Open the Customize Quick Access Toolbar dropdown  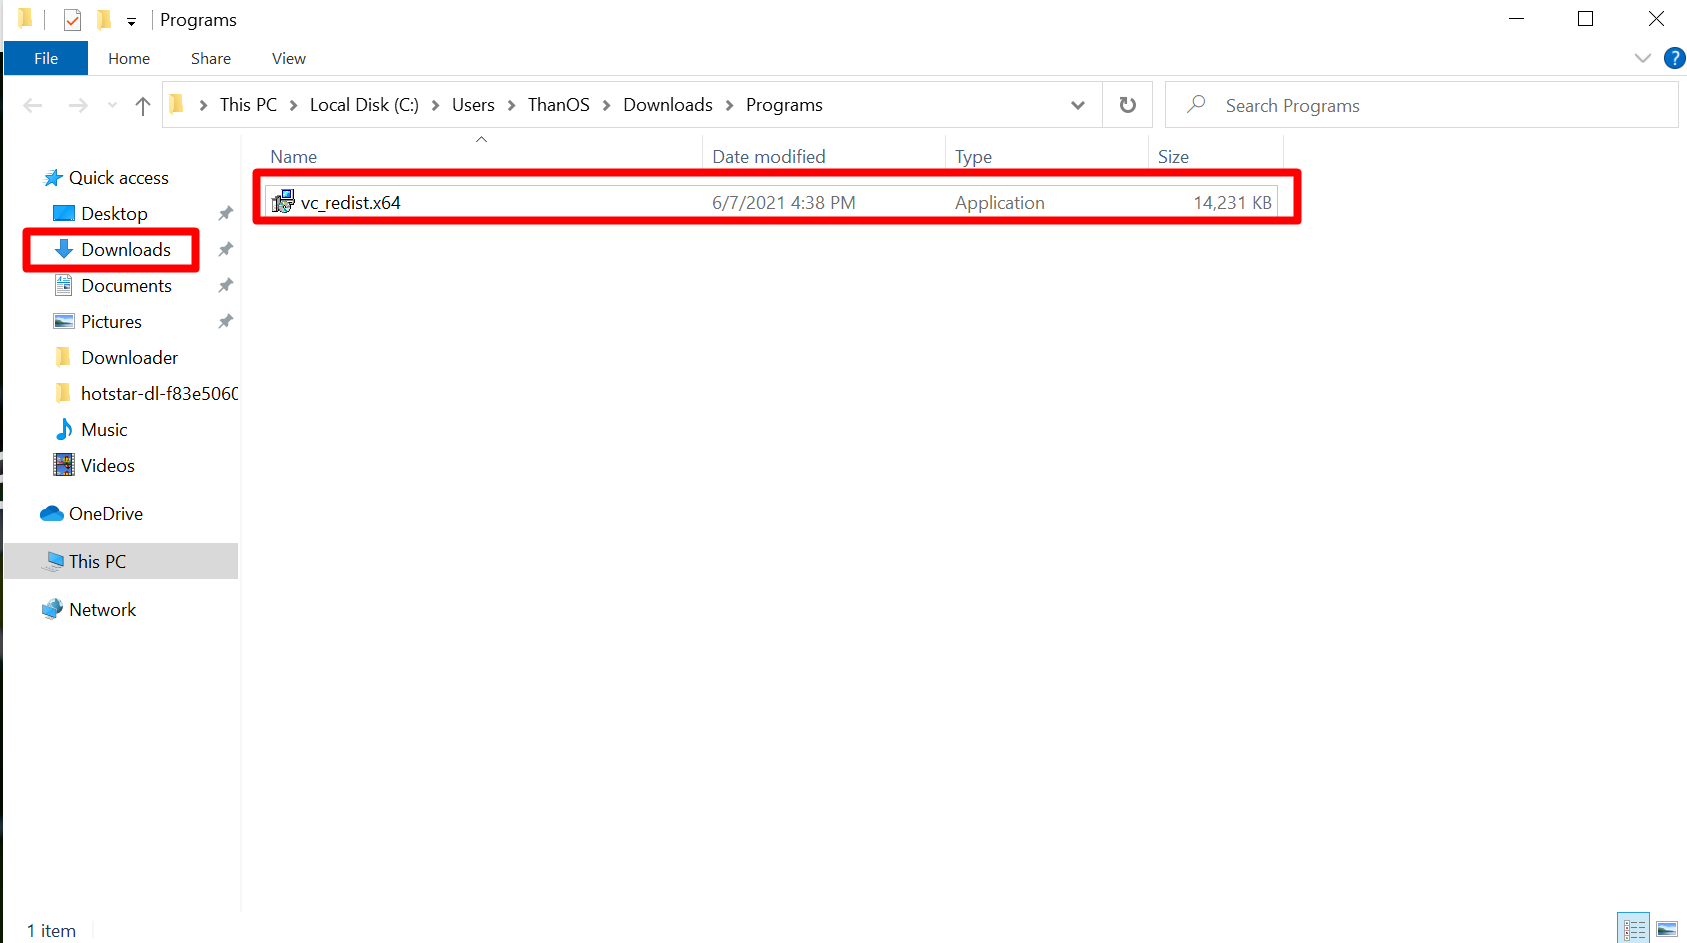click(131, 21)
